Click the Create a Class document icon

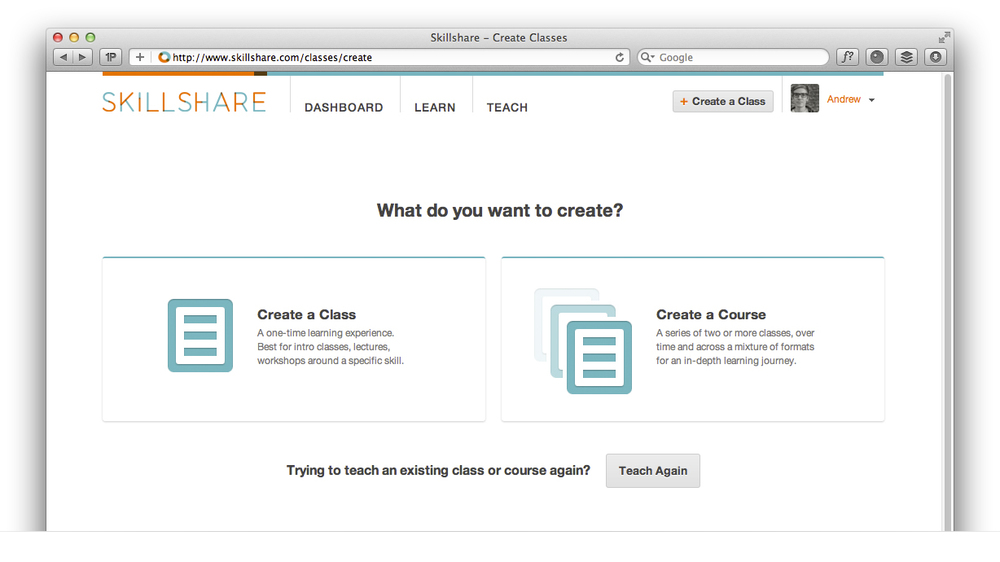click(200, 336)
